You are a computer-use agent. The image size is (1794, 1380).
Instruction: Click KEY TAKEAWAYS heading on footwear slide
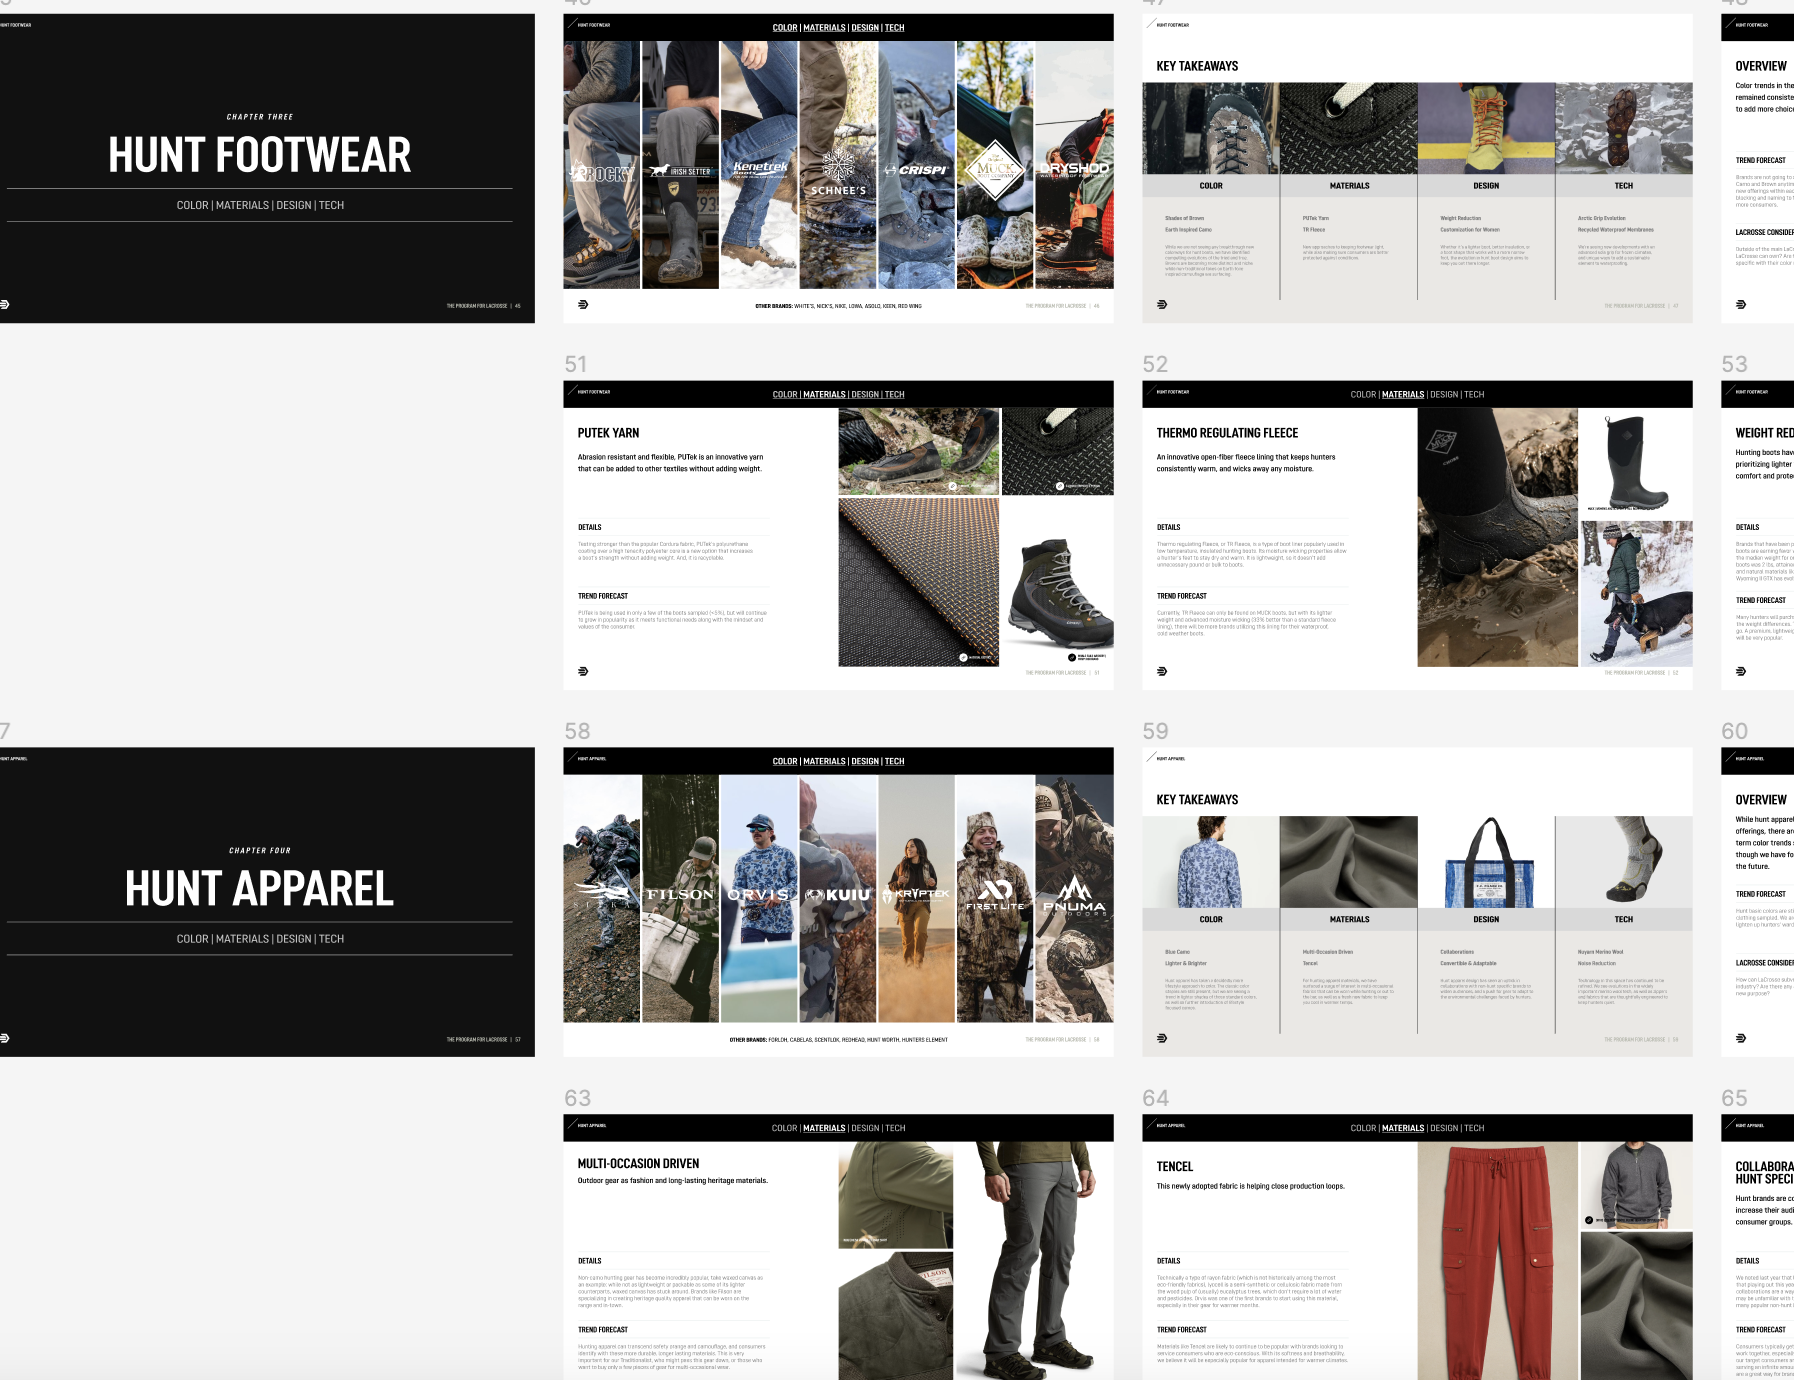point(1197,66)
